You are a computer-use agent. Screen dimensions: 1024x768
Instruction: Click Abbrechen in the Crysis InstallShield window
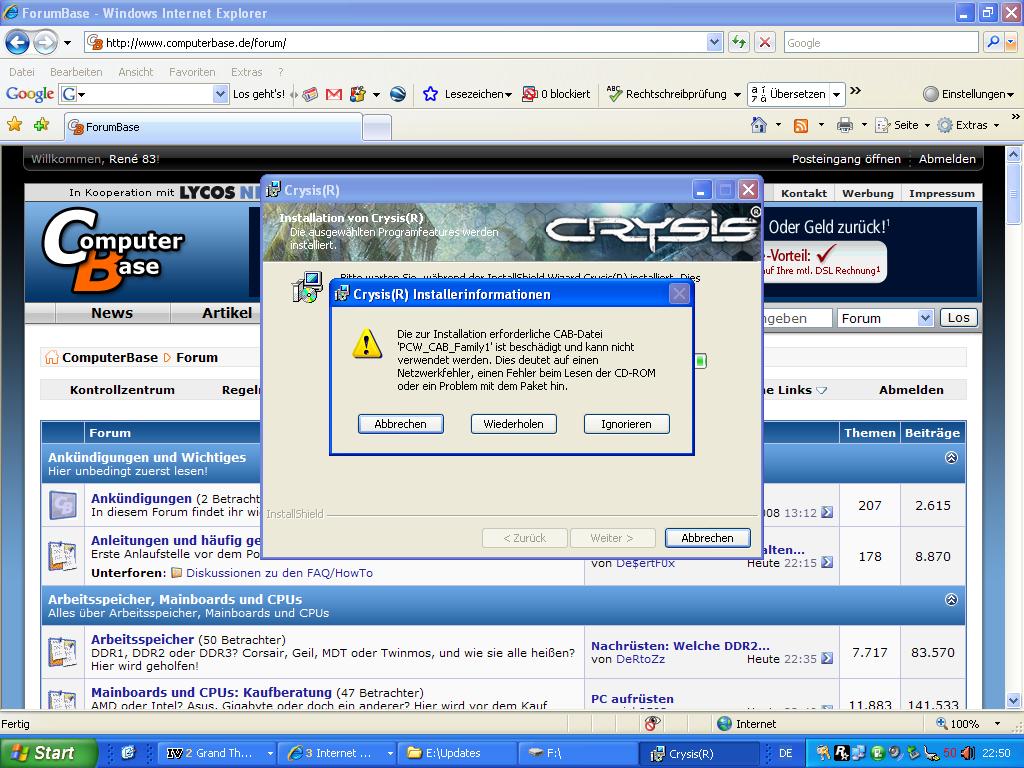(707, 538)
